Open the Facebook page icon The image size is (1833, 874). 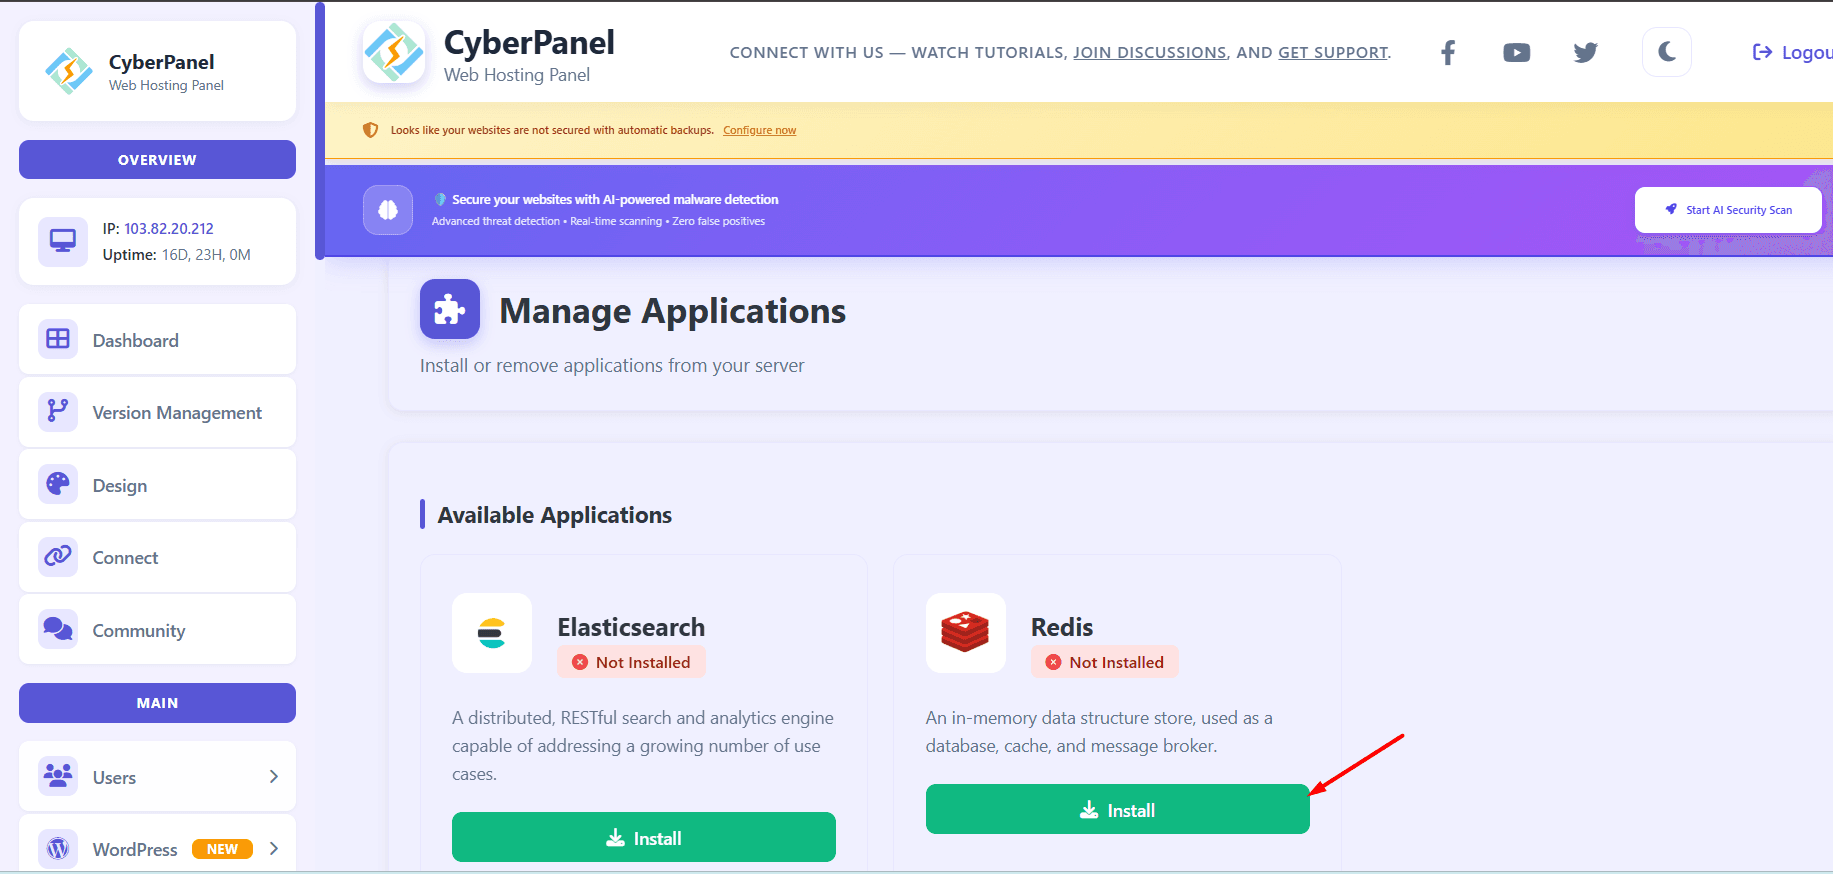click(1447, 53)
